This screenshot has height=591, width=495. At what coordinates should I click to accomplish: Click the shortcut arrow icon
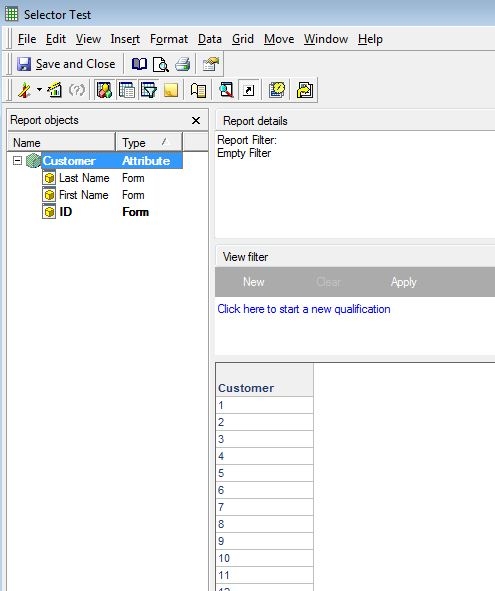coord(248,90)
